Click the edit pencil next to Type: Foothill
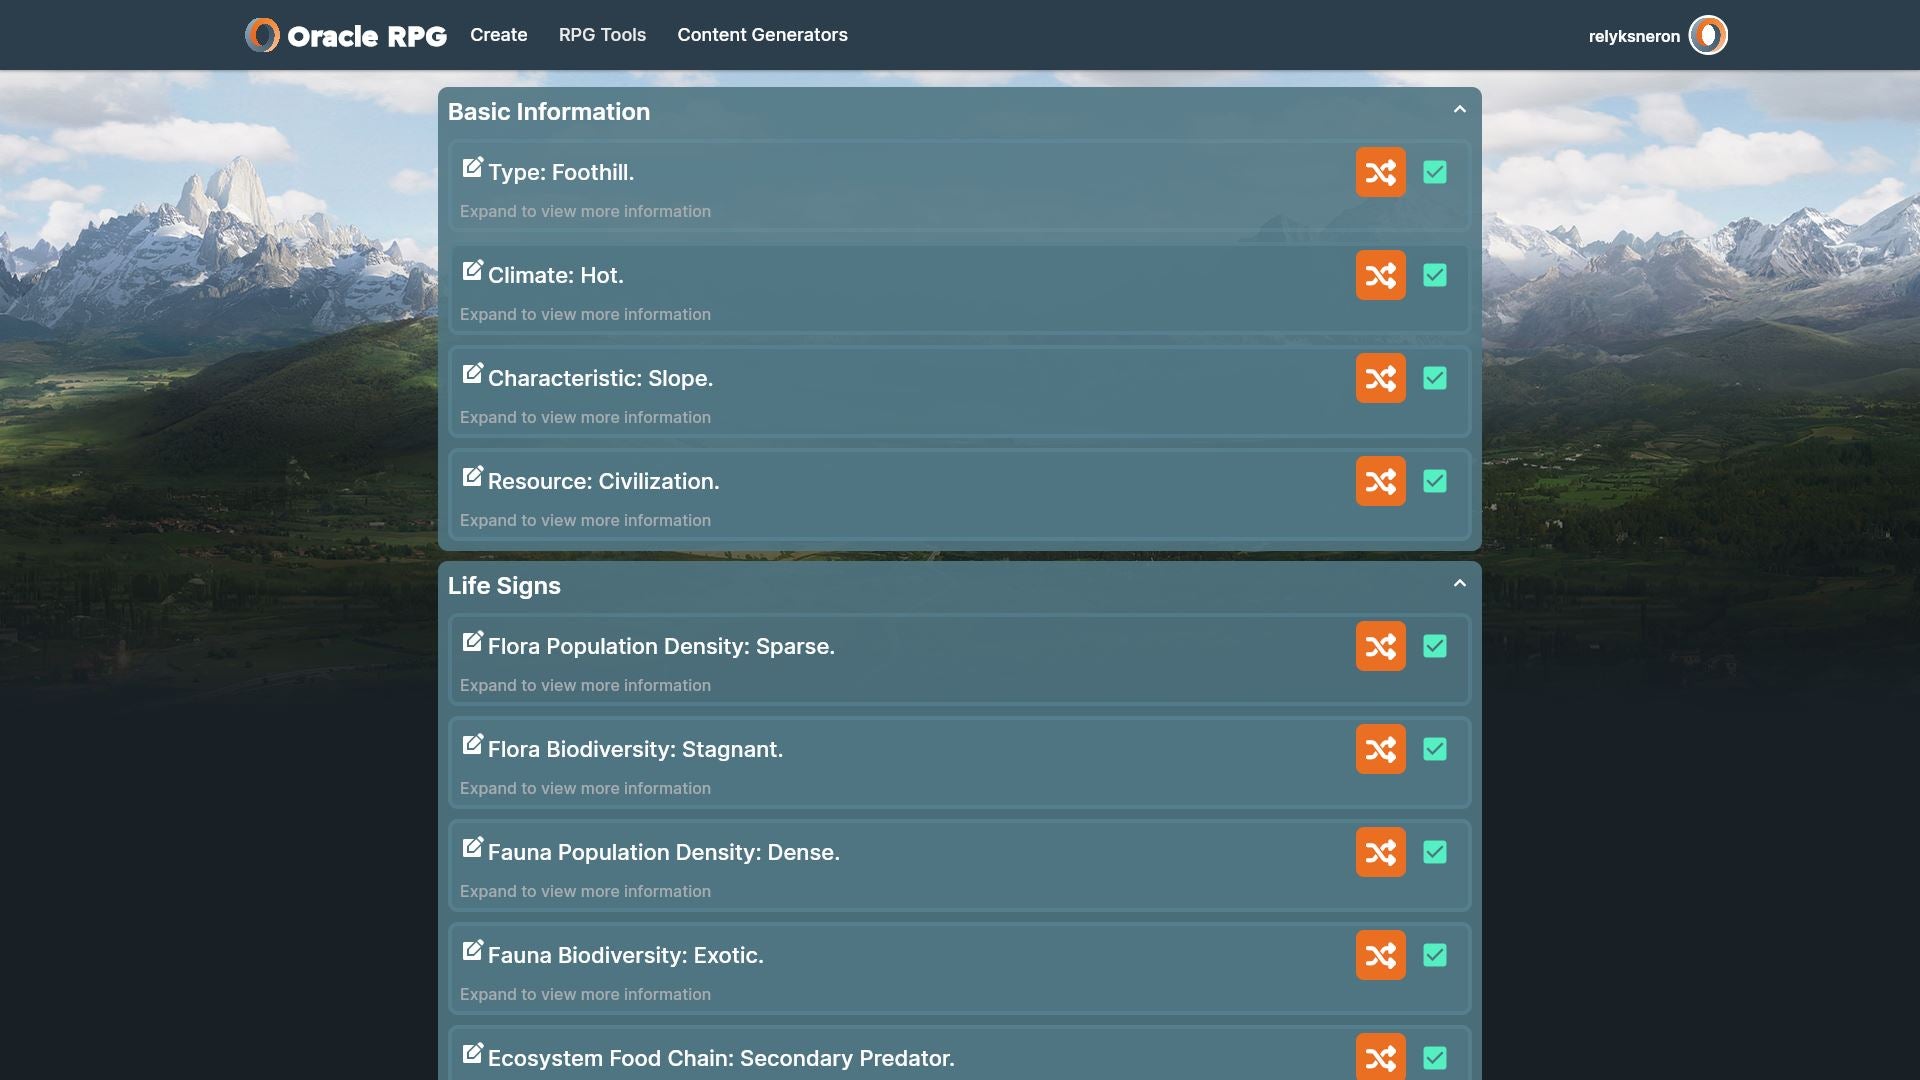This screenshot has height=1080, width=1920. click(x=472, y=168)
